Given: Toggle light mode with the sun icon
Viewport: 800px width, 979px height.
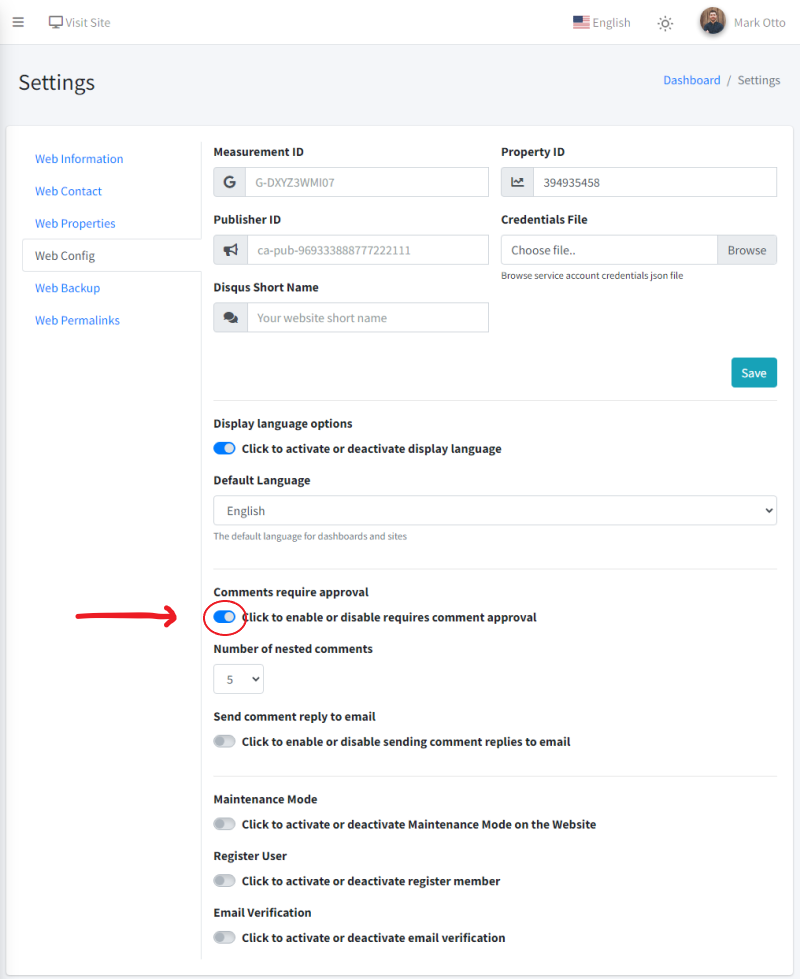Looking at the screenshot, I should point(664,22).
